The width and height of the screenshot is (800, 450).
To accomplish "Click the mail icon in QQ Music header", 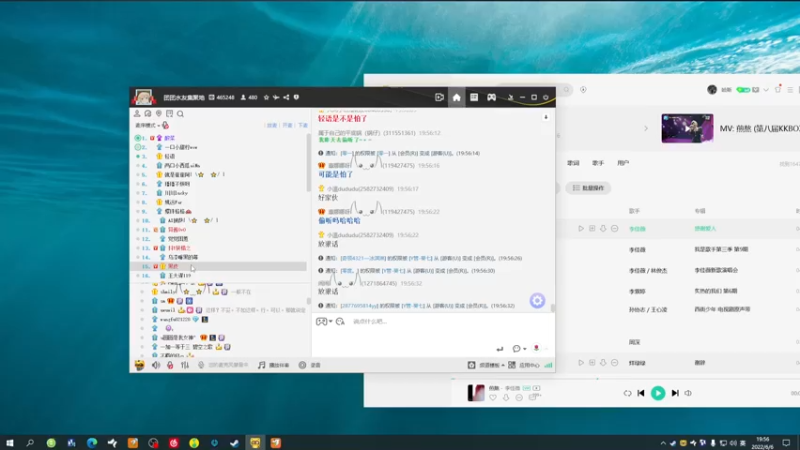I will click(756, 90).
